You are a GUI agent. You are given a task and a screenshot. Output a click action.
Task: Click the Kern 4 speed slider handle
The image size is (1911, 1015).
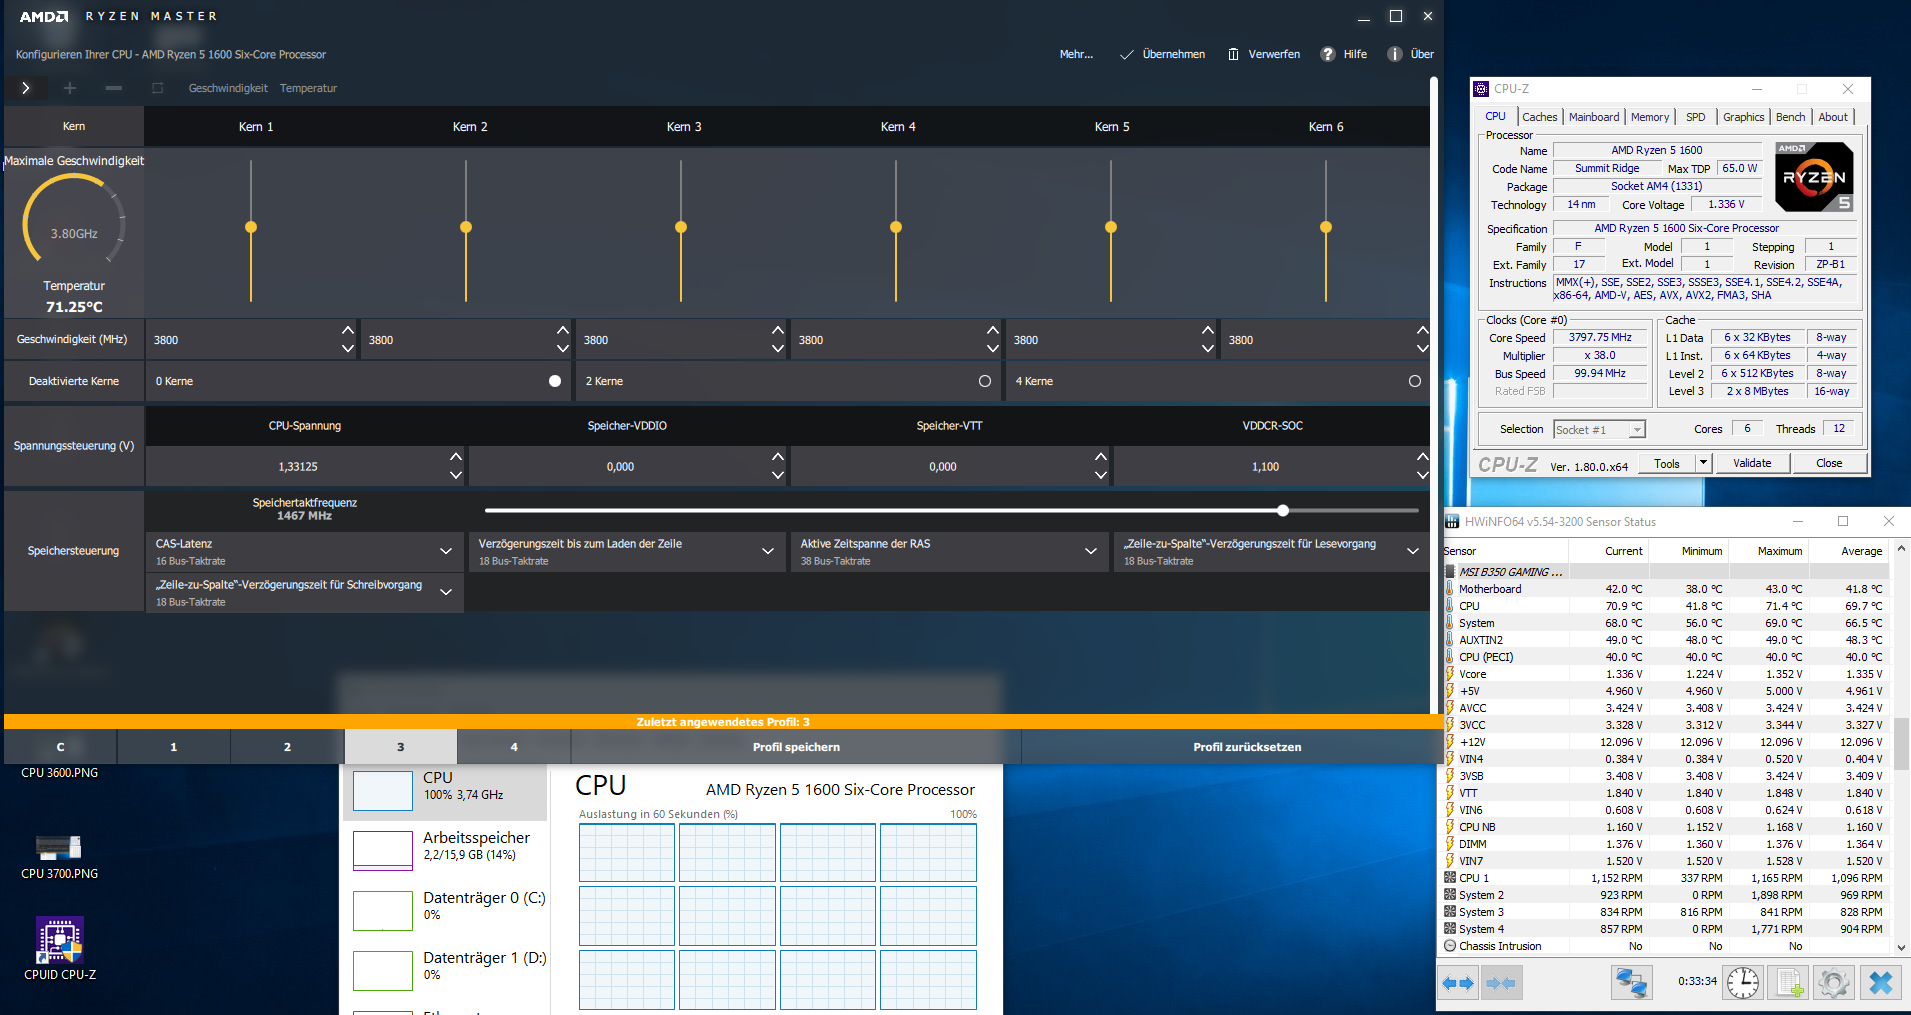896,227
